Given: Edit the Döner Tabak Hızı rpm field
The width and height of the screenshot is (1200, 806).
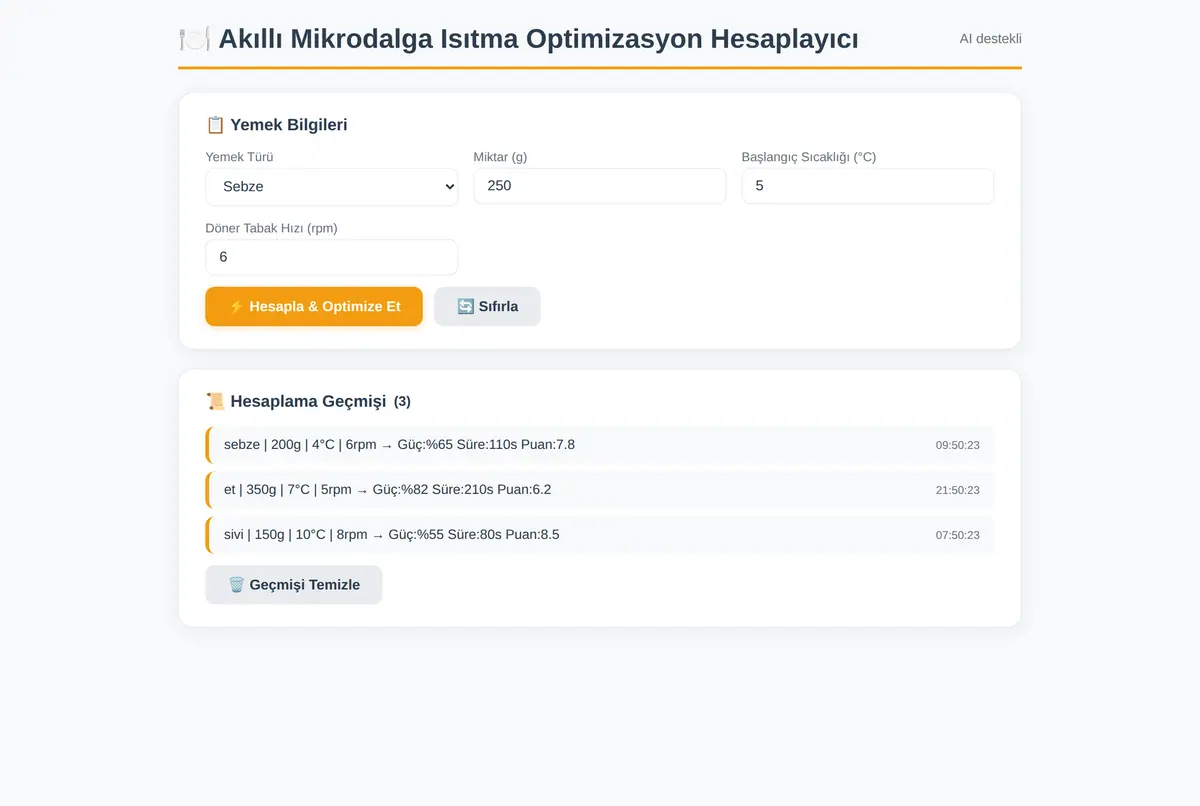Looking at the screenshot, I should coord(331,257).
